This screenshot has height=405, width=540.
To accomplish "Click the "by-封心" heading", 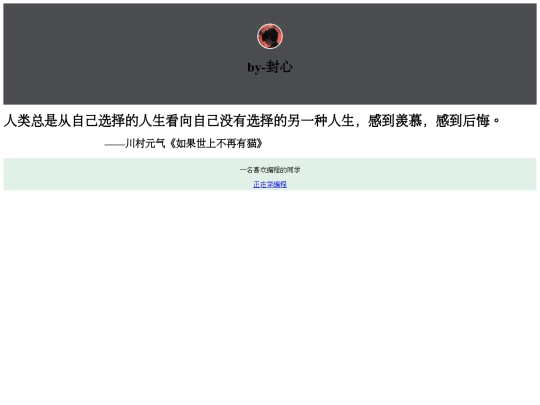I will tap(270, 67).
